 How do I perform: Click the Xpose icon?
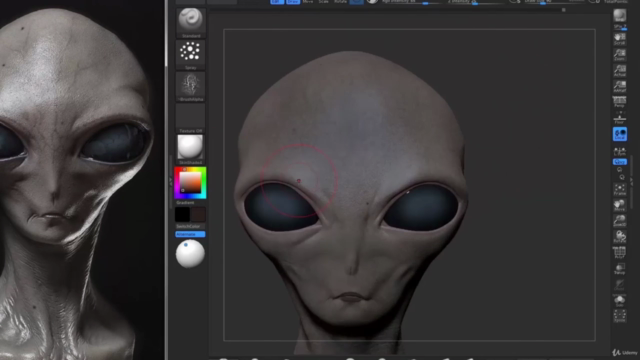[x=620, y=316]
